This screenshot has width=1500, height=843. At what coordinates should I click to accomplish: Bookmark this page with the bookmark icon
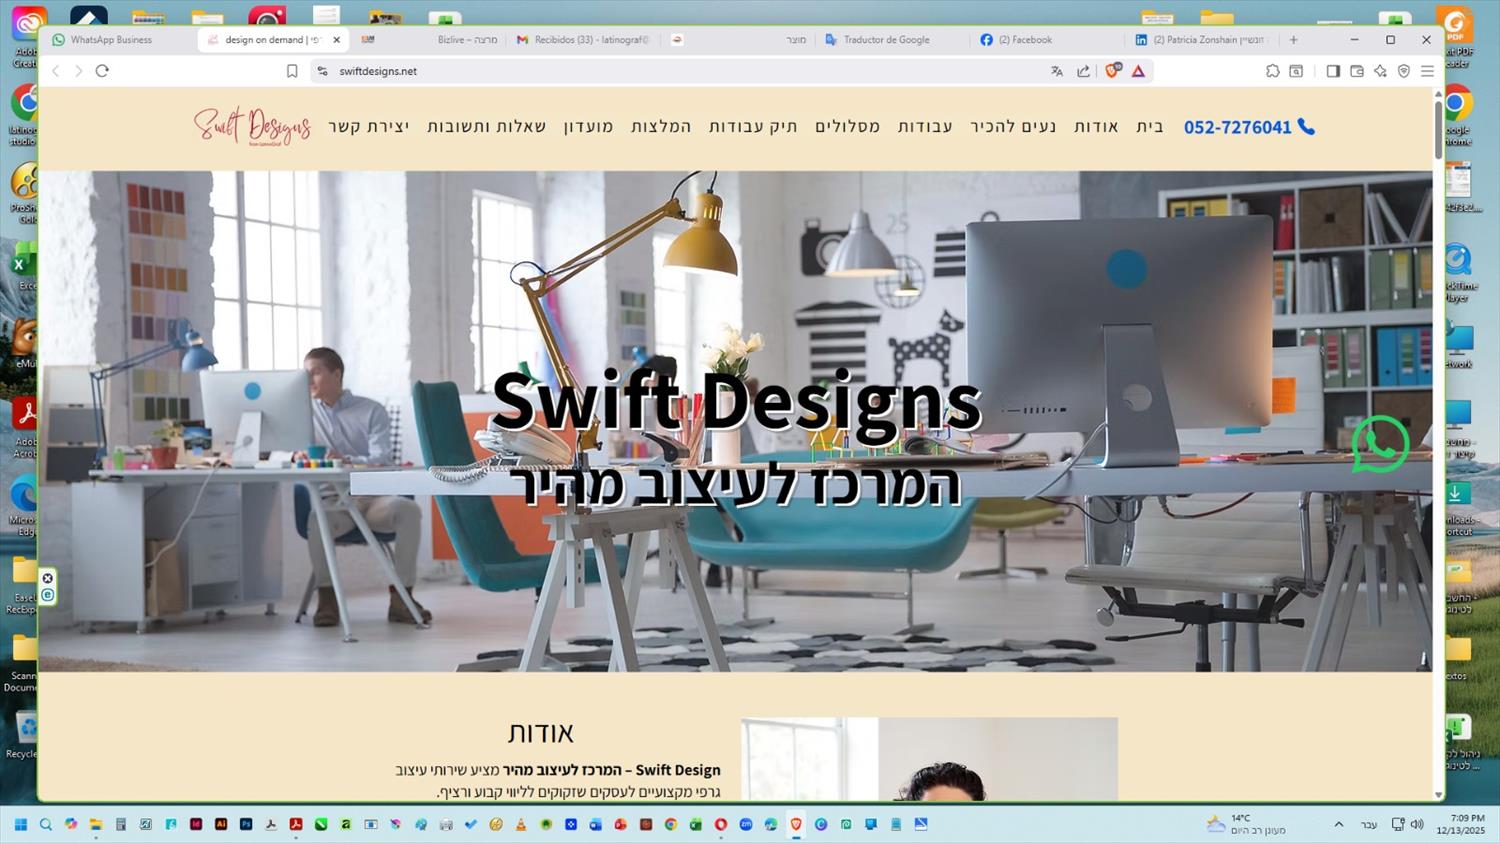pyautogui.click(x=292, y=71)
